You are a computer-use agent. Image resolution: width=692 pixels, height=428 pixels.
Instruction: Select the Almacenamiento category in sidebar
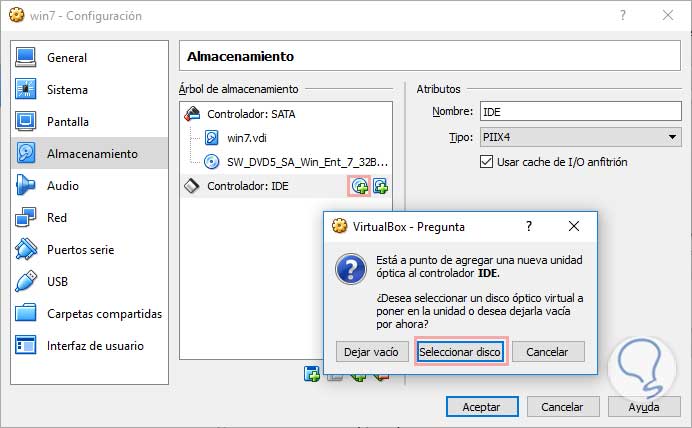pos(89,154)
